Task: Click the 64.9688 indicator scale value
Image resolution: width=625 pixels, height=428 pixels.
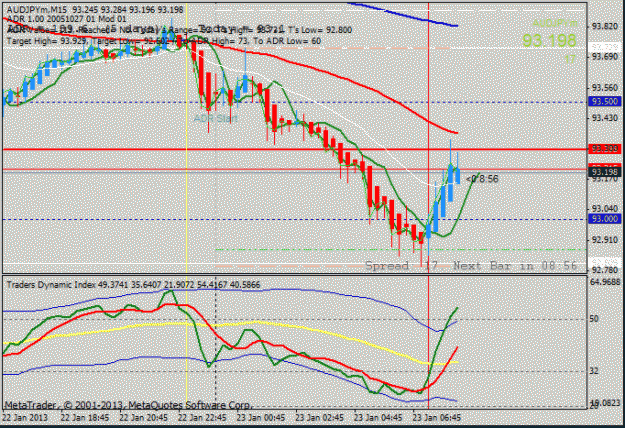Action: click(605, 282)
